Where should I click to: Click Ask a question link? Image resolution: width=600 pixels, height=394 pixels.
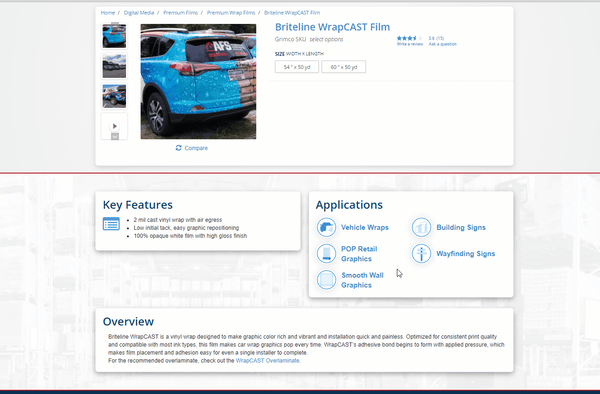442,44
